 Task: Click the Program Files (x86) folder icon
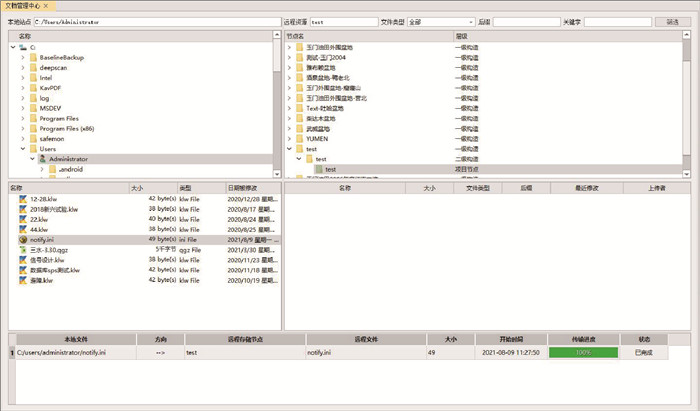33,128
